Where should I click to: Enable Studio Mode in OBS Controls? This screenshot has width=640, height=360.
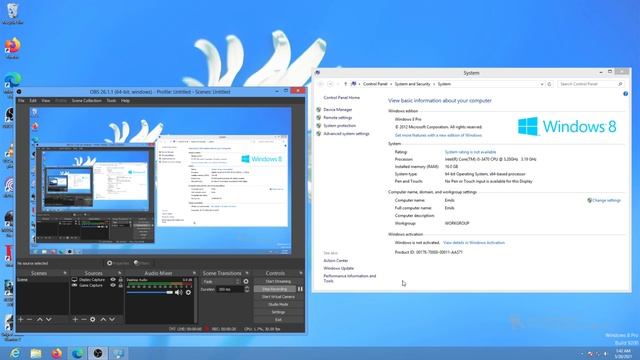(x=278, y=304)
